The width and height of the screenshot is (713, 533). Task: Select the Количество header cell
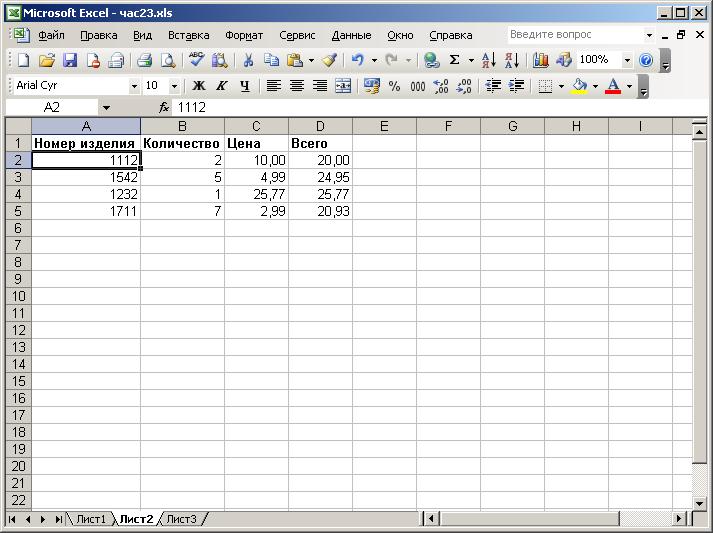[x=182, y=143]
